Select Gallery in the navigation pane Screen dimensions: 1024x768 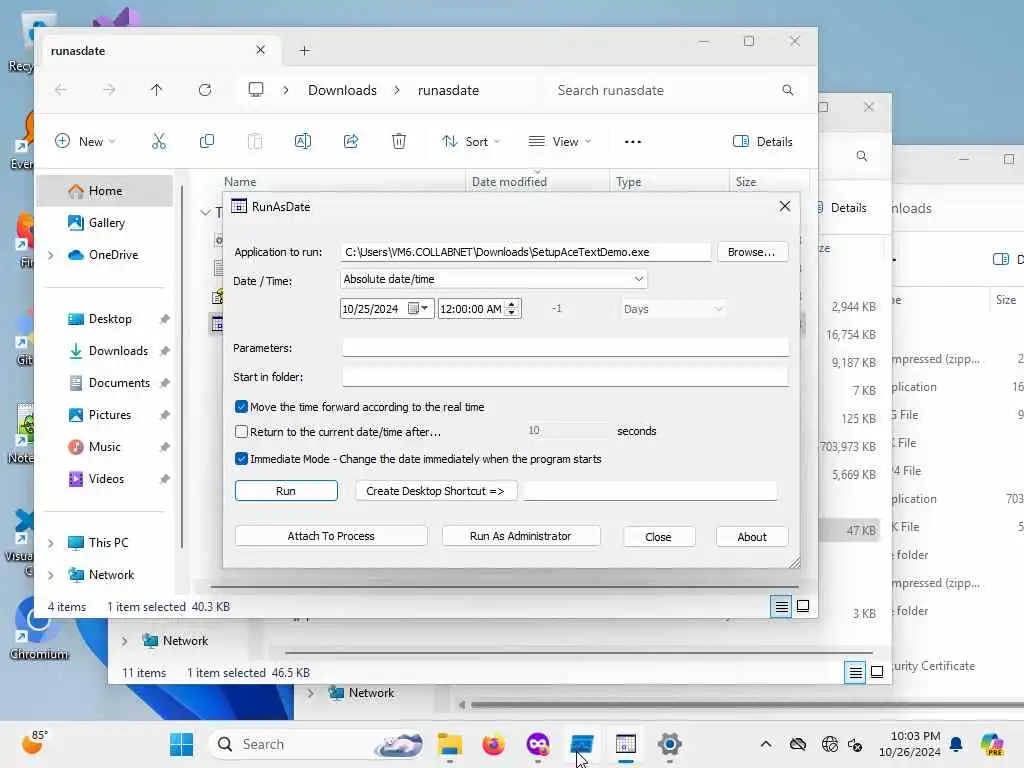pyautogui.click(x=105, y=223)
